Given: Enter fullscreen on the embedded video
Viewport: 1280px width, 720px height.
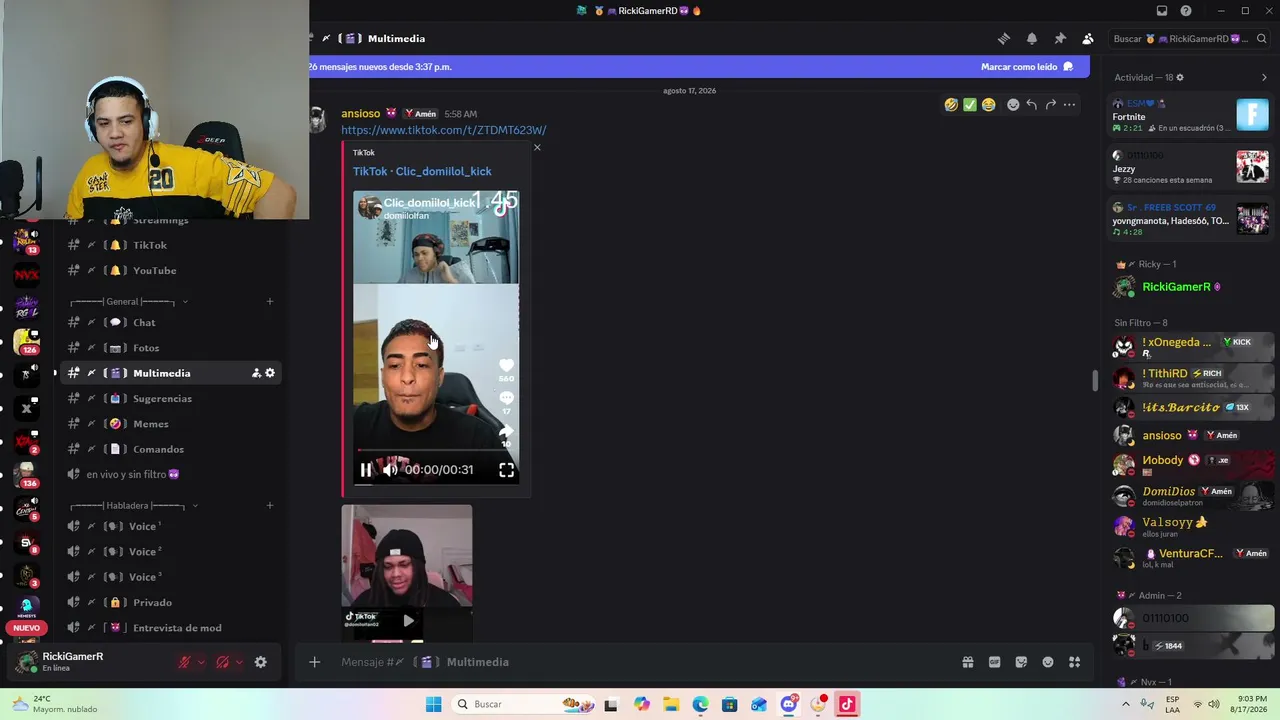Looking at the screenshot, I should pos(507,470).
